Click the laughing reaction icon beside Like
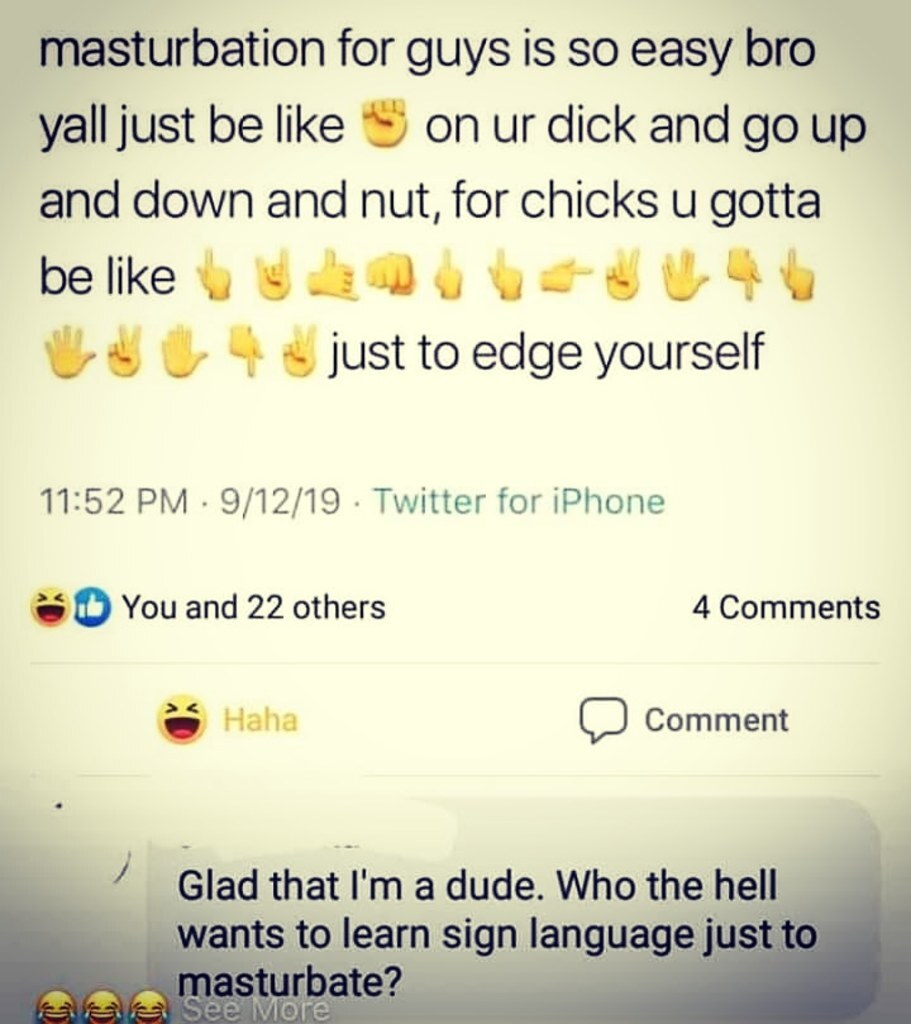The height and width of the screenshot is (1024, 911). pos(52,607)
